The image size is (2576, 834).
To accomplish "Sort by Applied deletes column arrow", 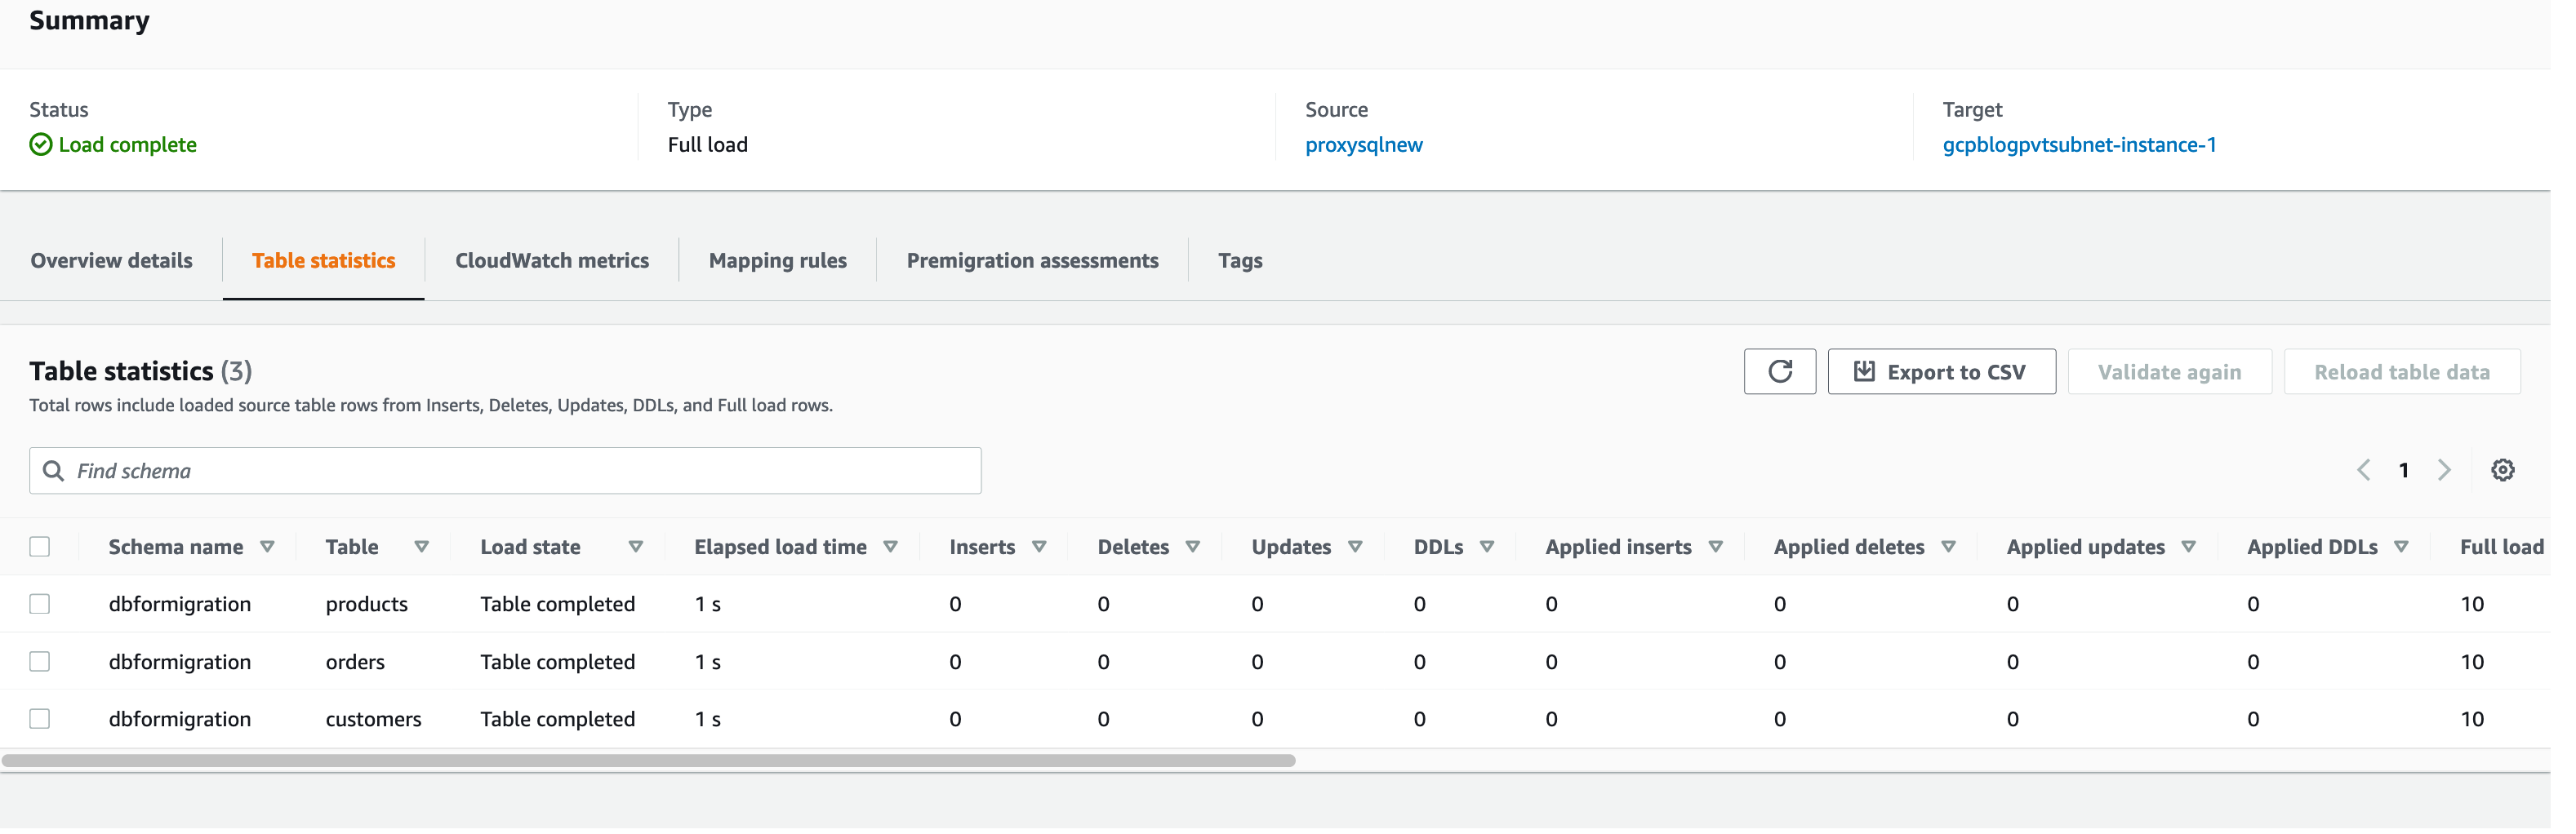I will click(1967, 552).
